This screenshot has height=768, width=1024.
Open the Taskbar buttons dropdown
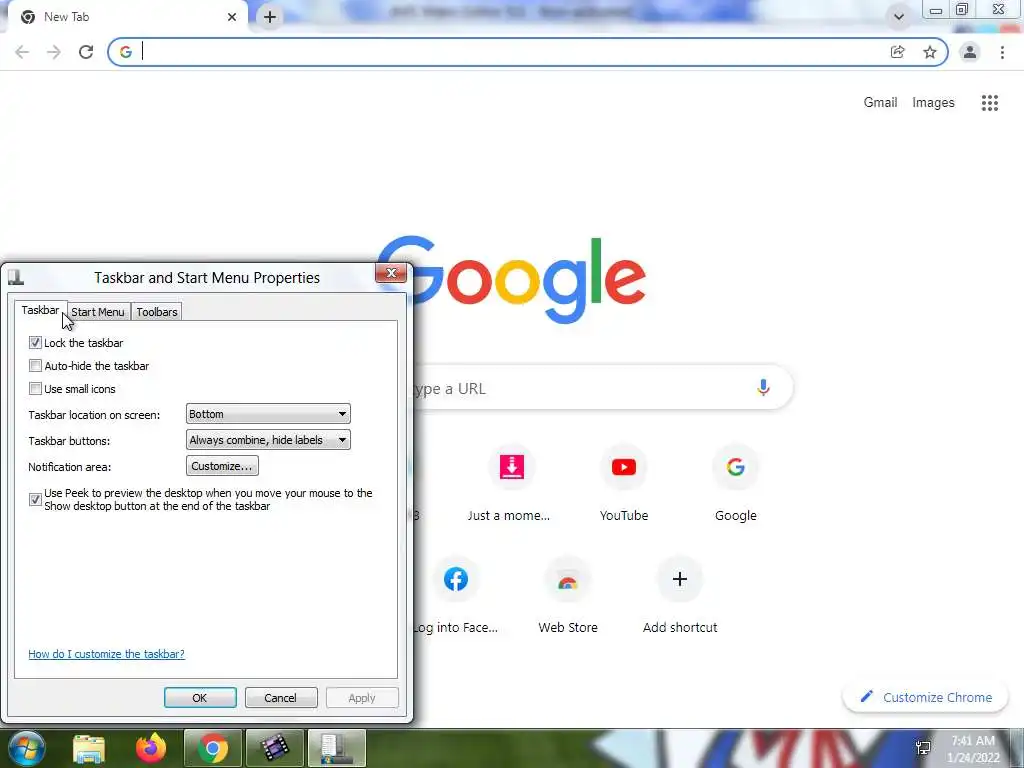tap(268, 440)
